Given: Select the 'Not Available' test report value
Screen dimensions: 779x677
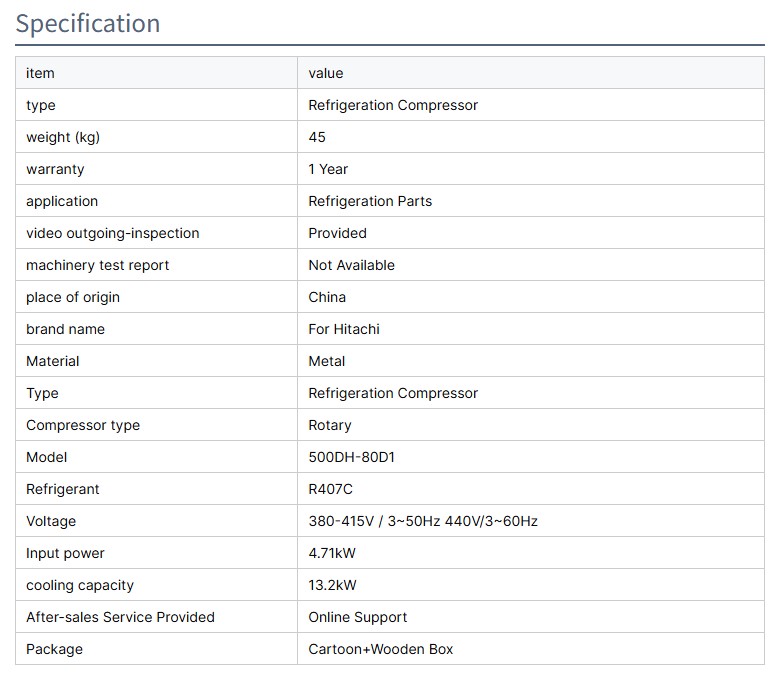Looking at the screenshot, I should [351, 265].
